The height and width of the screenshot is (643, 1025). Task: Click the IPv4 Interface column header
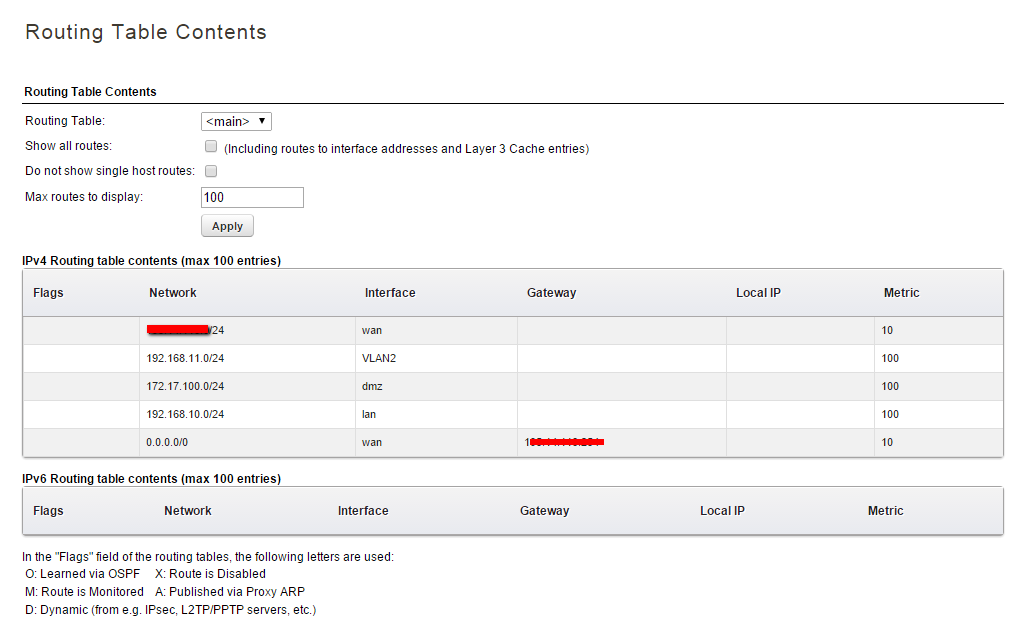[x=390, y=293]
